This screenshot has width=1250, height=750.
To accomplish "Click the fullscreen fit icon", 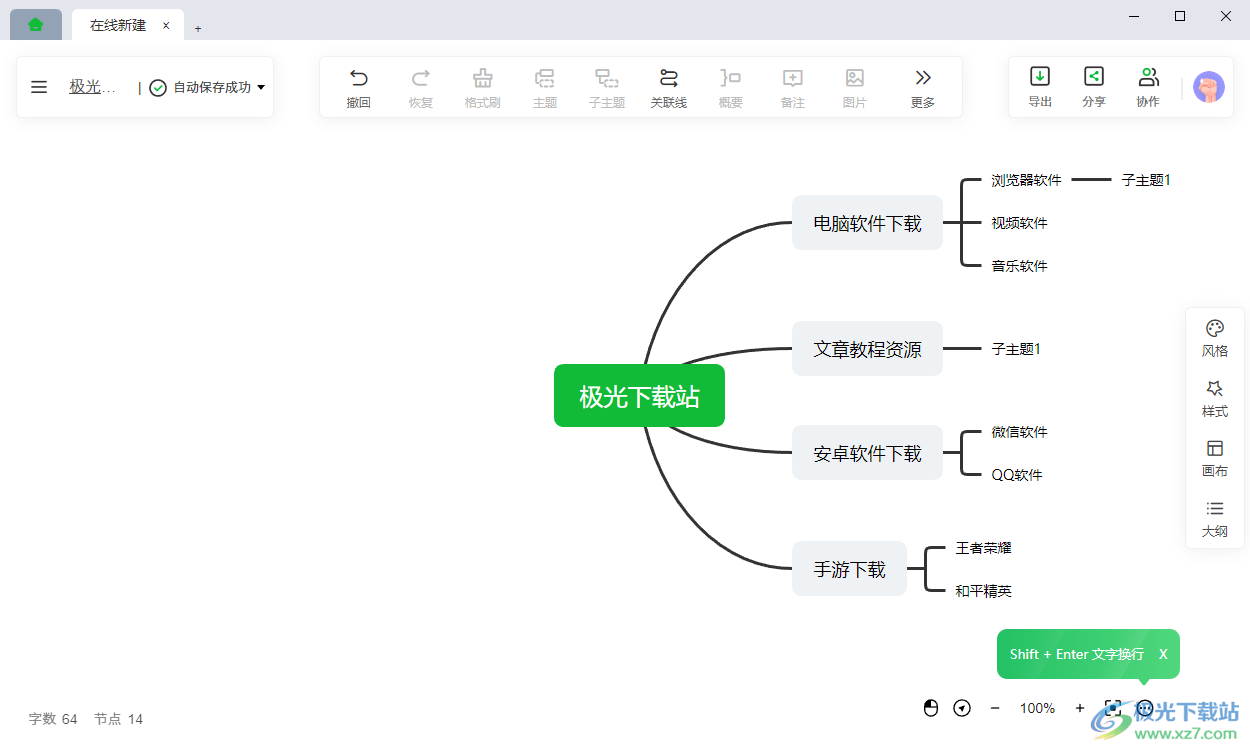I will click(1112, 708).
